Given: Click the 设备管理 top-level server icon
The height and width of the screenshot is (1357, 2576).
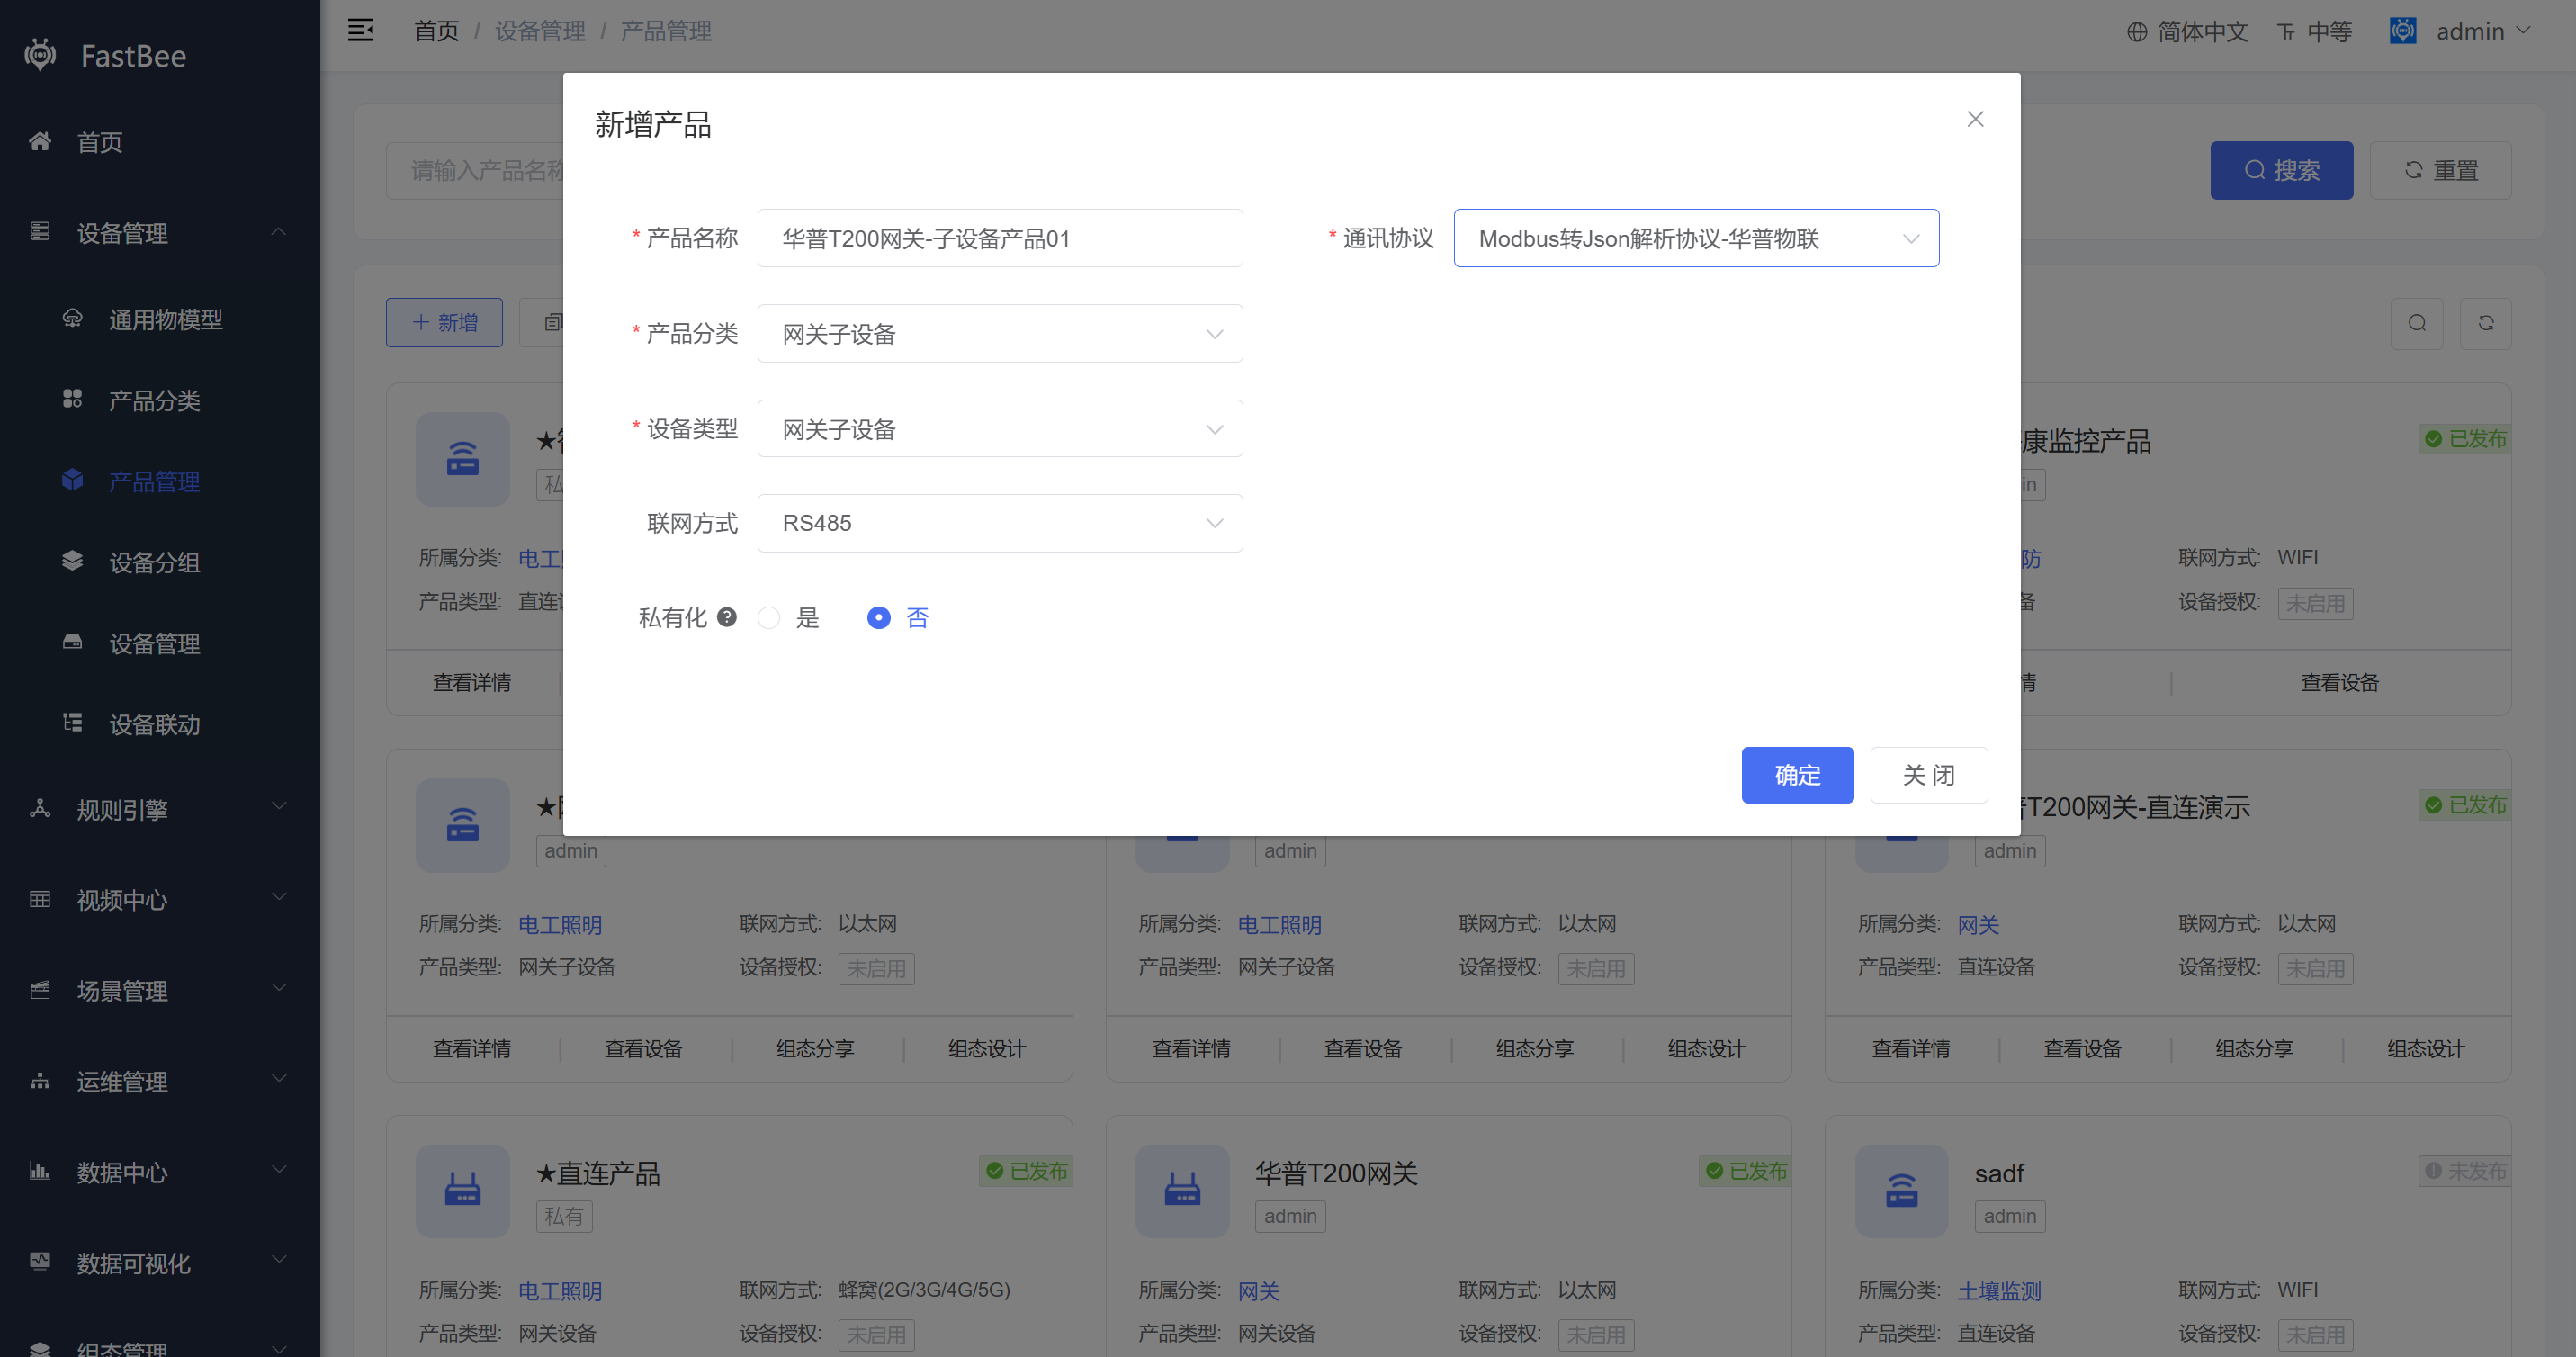Looking at the screenshot, I should 40,232.
